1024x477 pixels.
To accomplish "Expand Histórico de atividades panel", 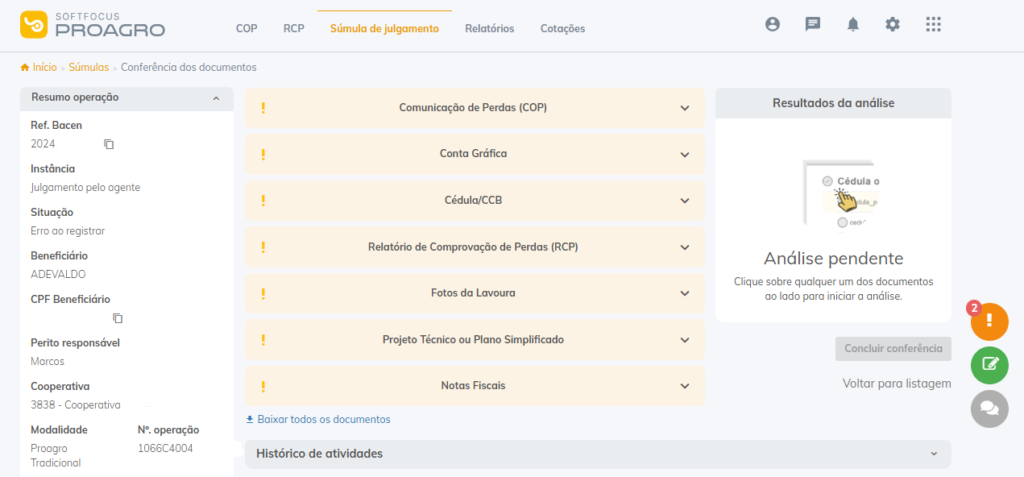I will coord(597,454).
